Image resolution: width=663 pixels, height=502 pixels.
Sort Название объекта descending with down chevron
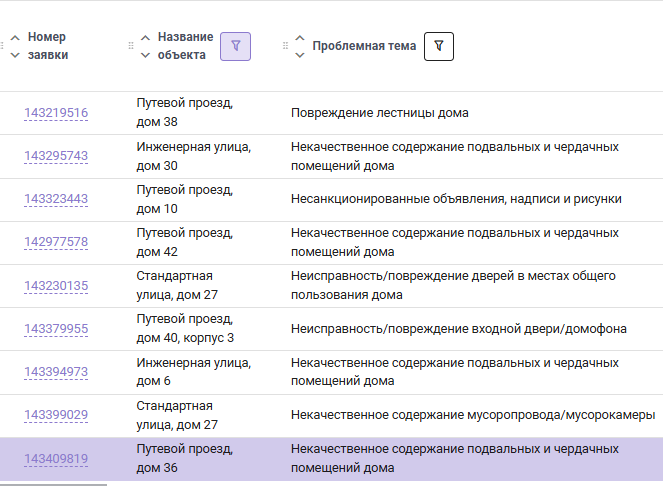click(145, 55)
